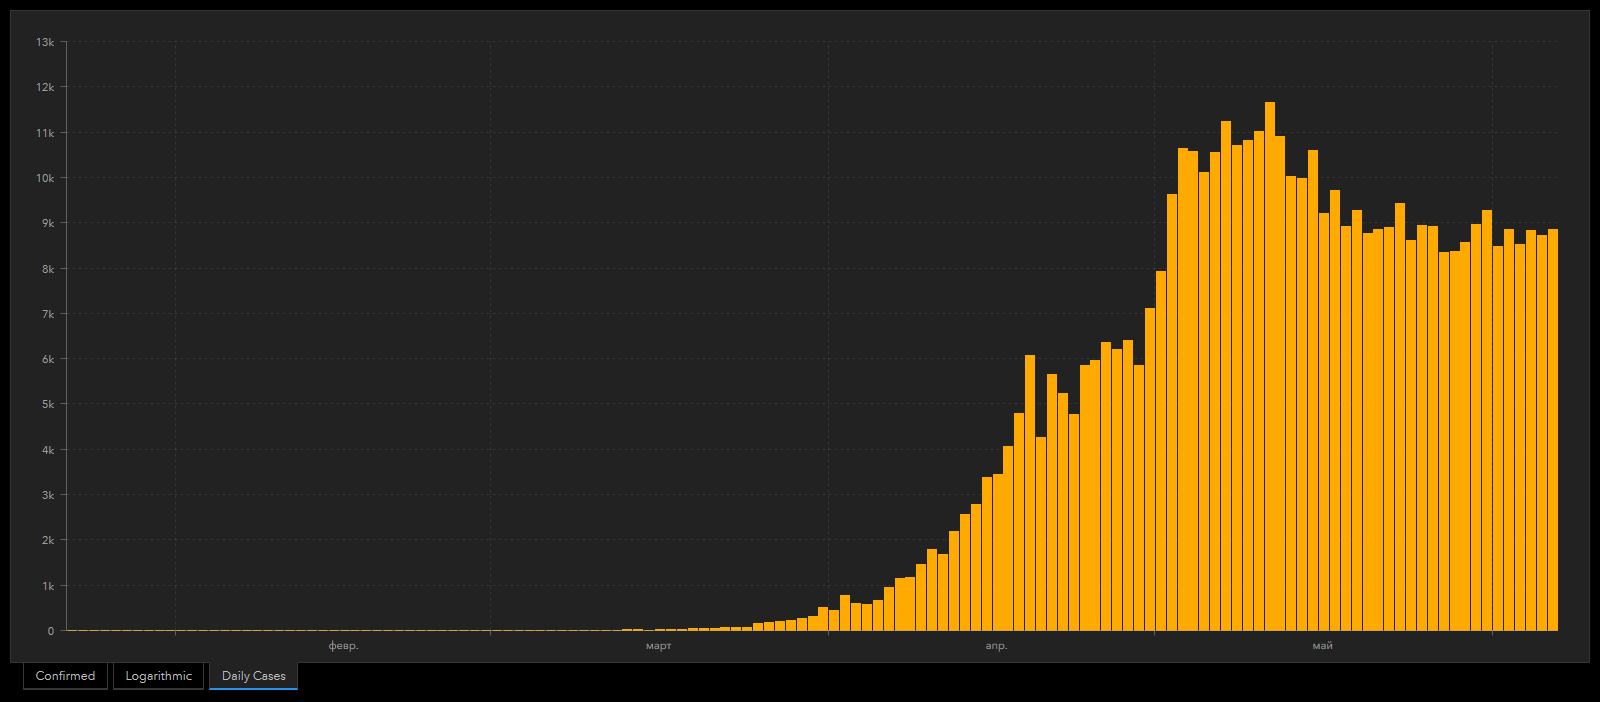Image resolution: width=1600 pixels, height=702 pixels.
Task: Select the 5k tick on the y-axis
Action: click(47, 404)
